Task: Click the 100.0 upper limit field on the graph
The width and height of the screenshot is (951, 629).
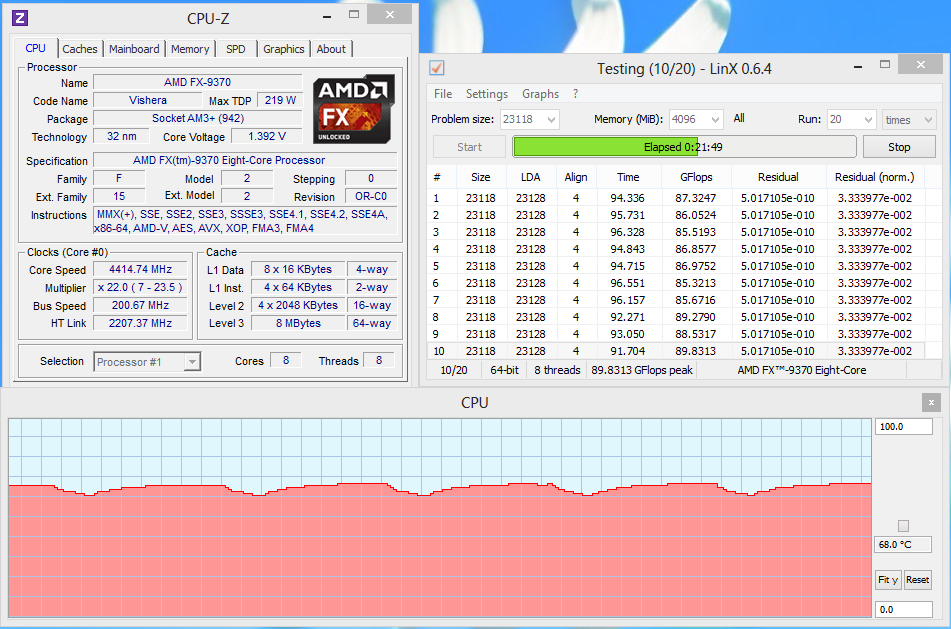Action: pyautogui.click(x=903, y=426)
